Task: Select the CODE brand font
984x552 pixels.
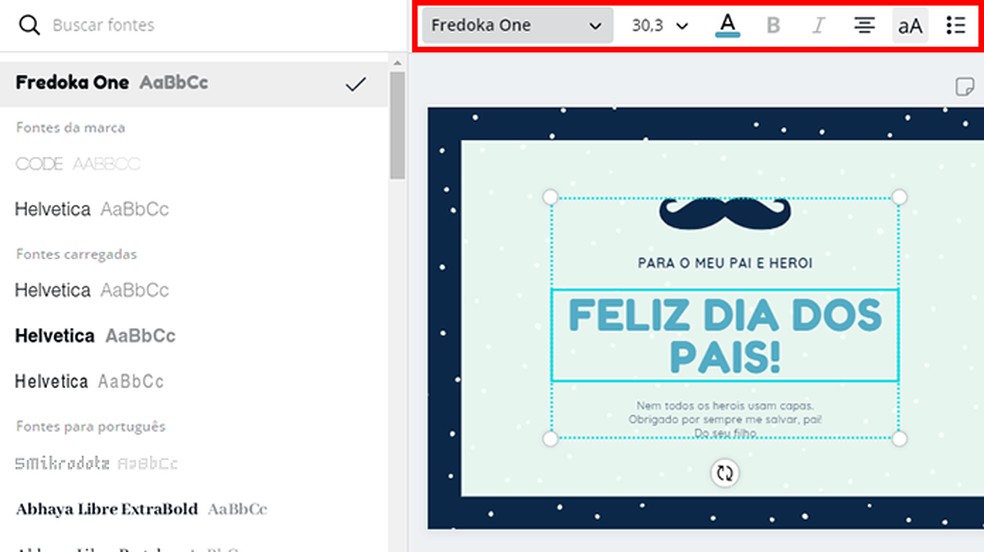Action: [78, 164]
